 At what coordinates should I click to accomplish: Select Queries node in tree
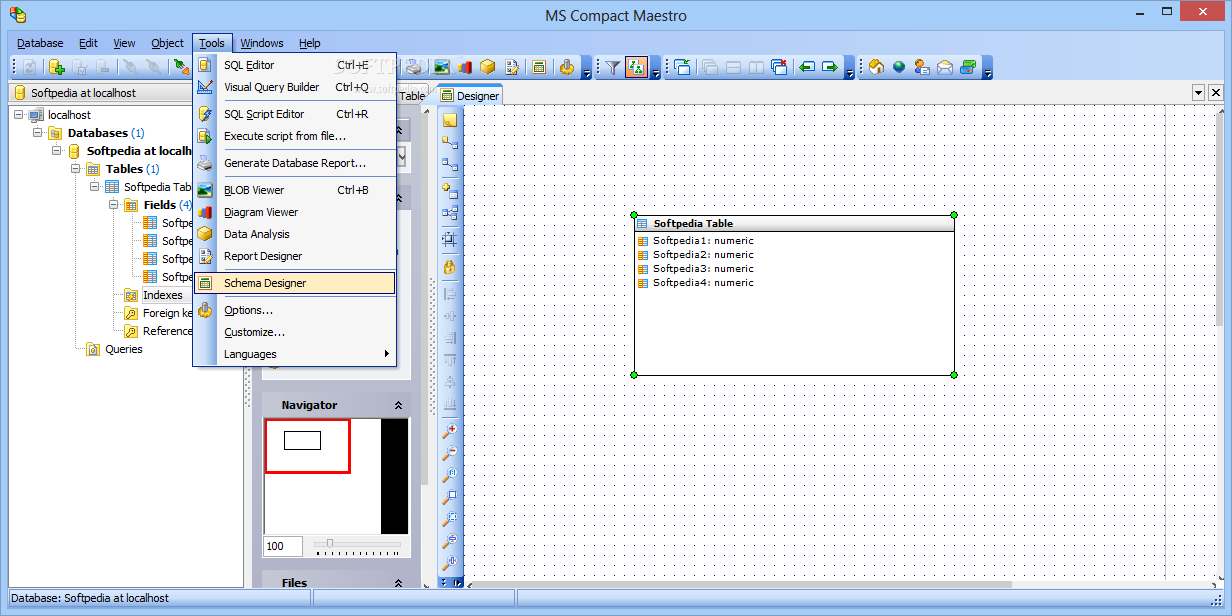coord(124,349)
